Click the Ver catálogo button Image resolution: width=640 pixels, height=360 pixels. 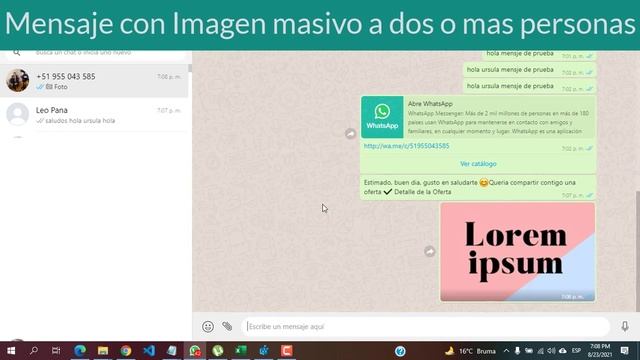478,164
